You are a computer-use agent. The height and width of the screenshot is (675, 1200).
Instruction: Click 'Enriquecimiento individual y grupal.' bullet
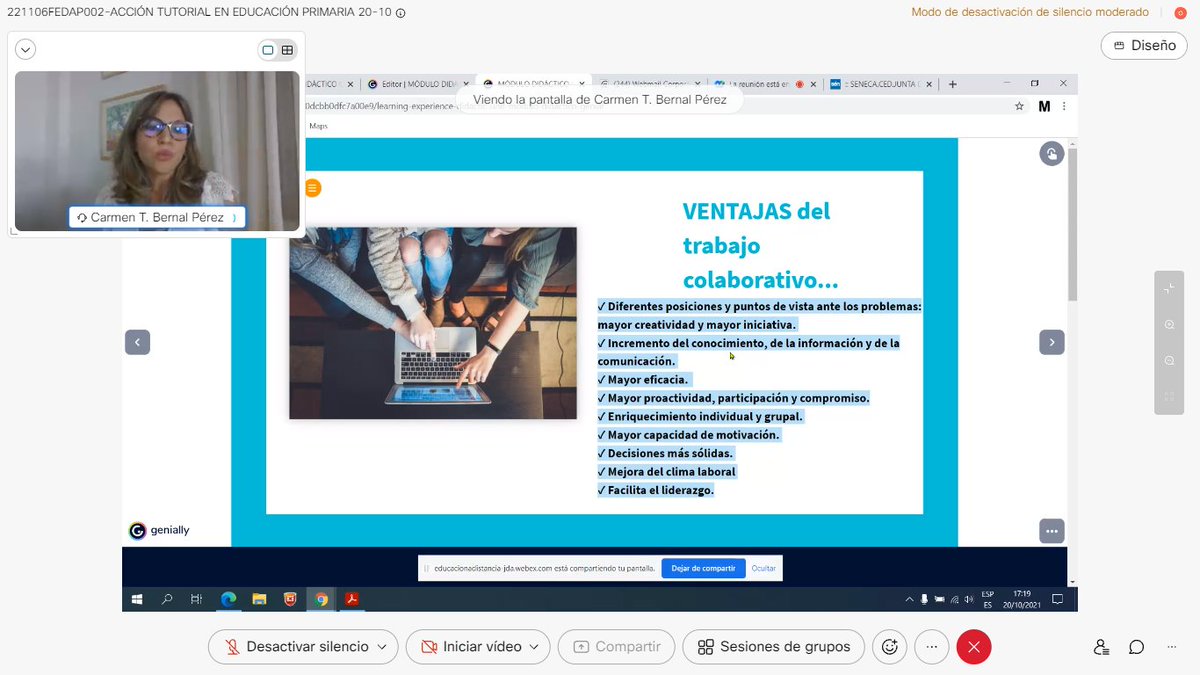pos(700,416)
